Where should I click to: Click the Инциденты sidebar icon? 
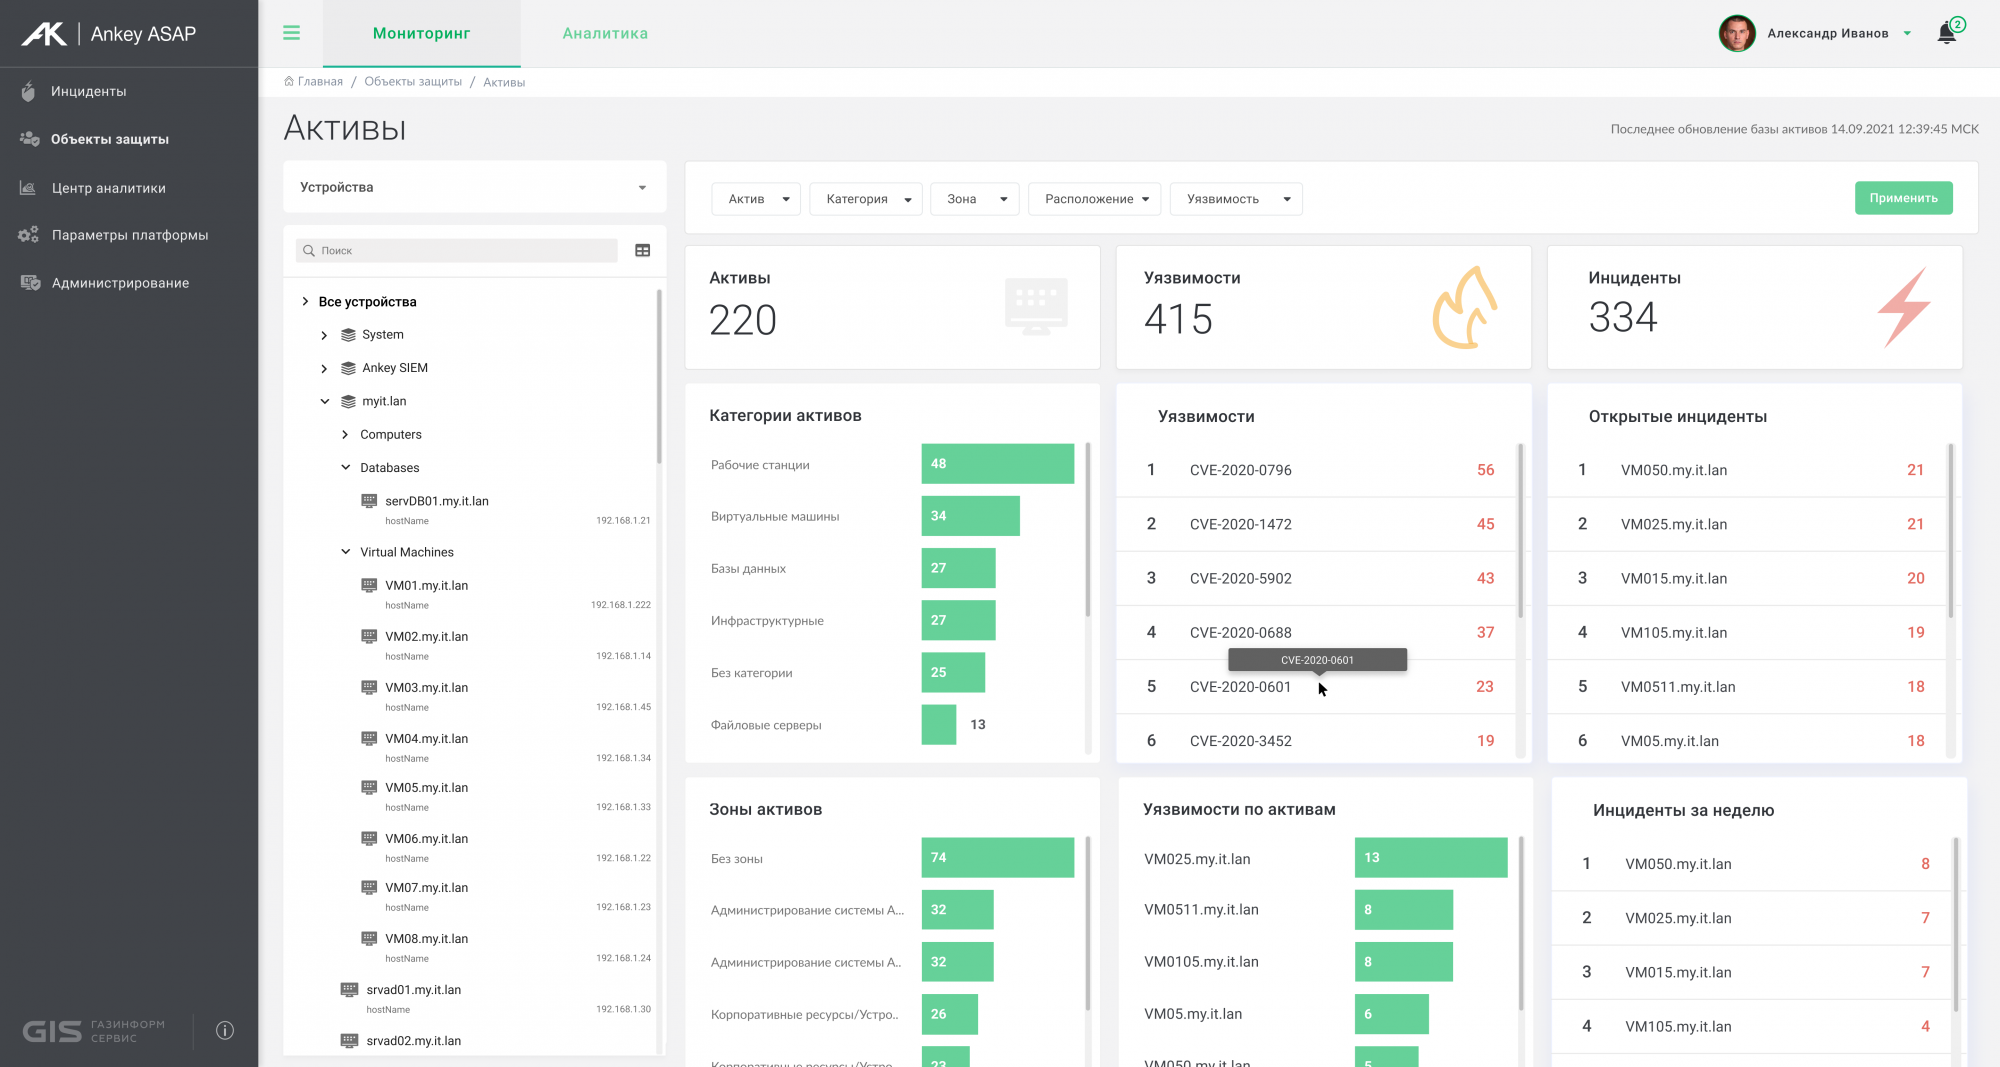pos(28,91)
